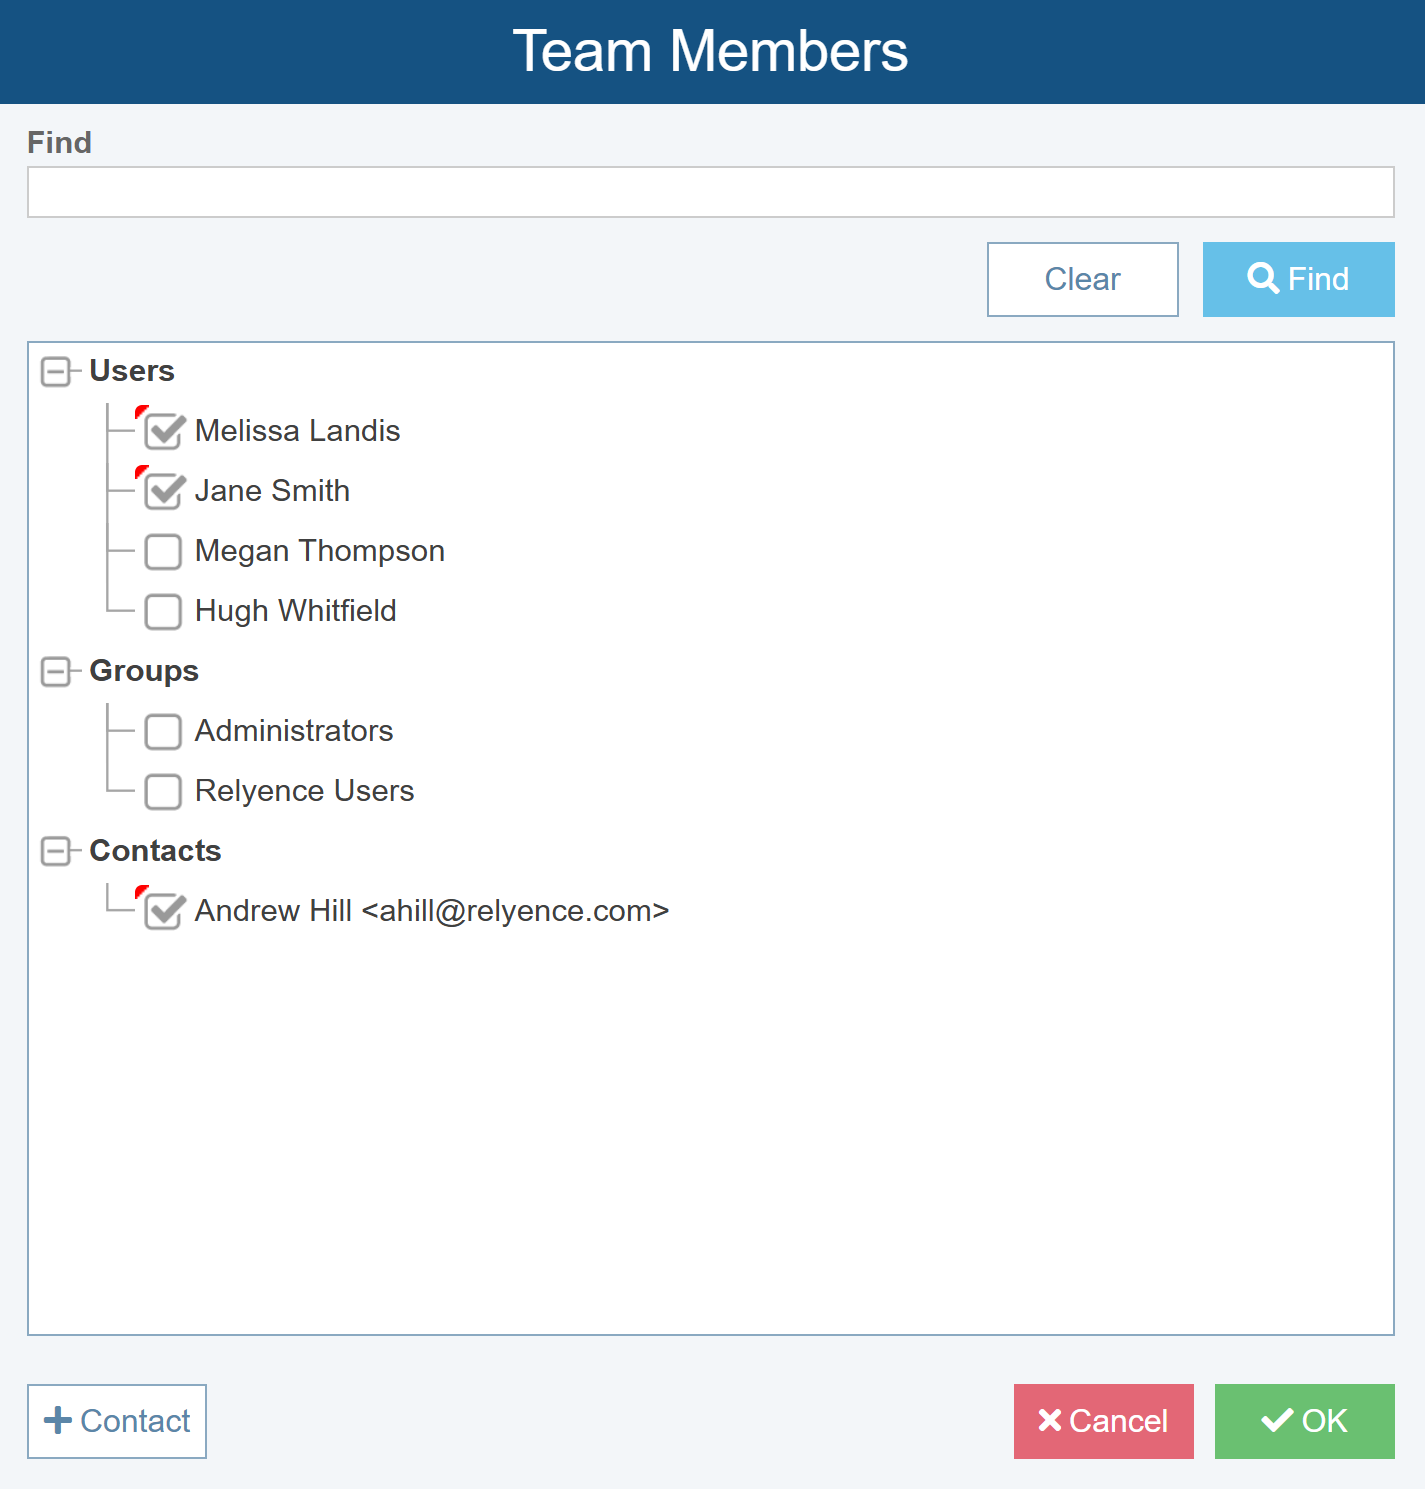Click the magnifier icon on Find button
Image resolution: width=1425 pixels, height=1489 pixels.
(x=1263, y=278)
